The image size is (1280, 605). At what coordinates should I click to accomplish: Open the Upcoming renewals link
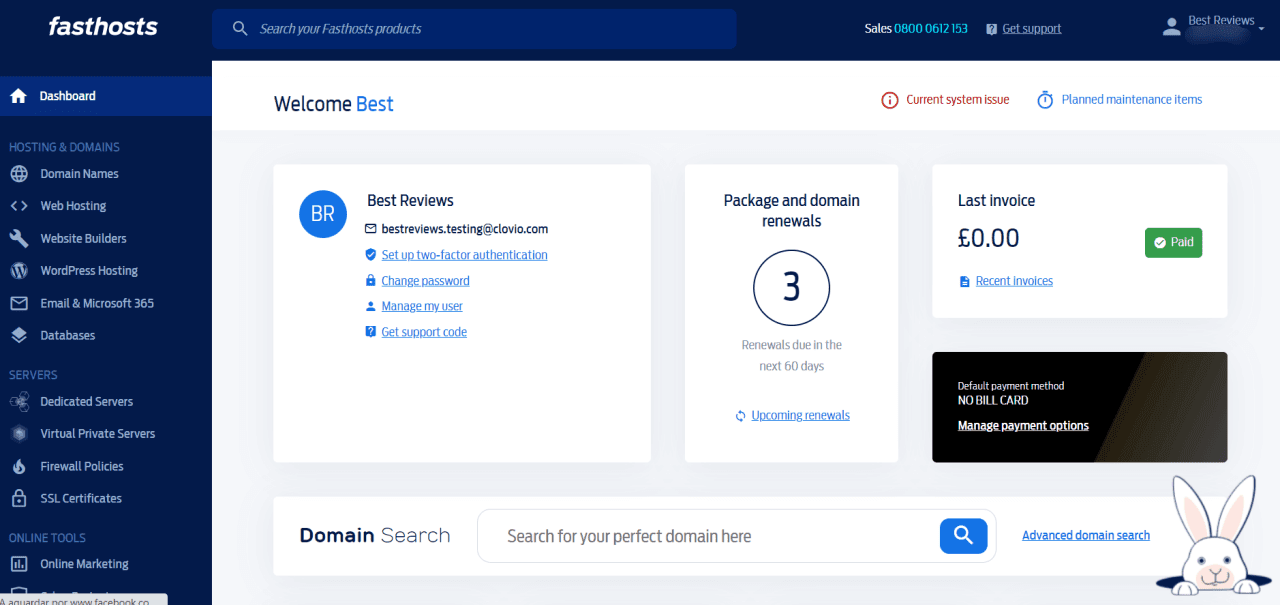click(800, 416)
